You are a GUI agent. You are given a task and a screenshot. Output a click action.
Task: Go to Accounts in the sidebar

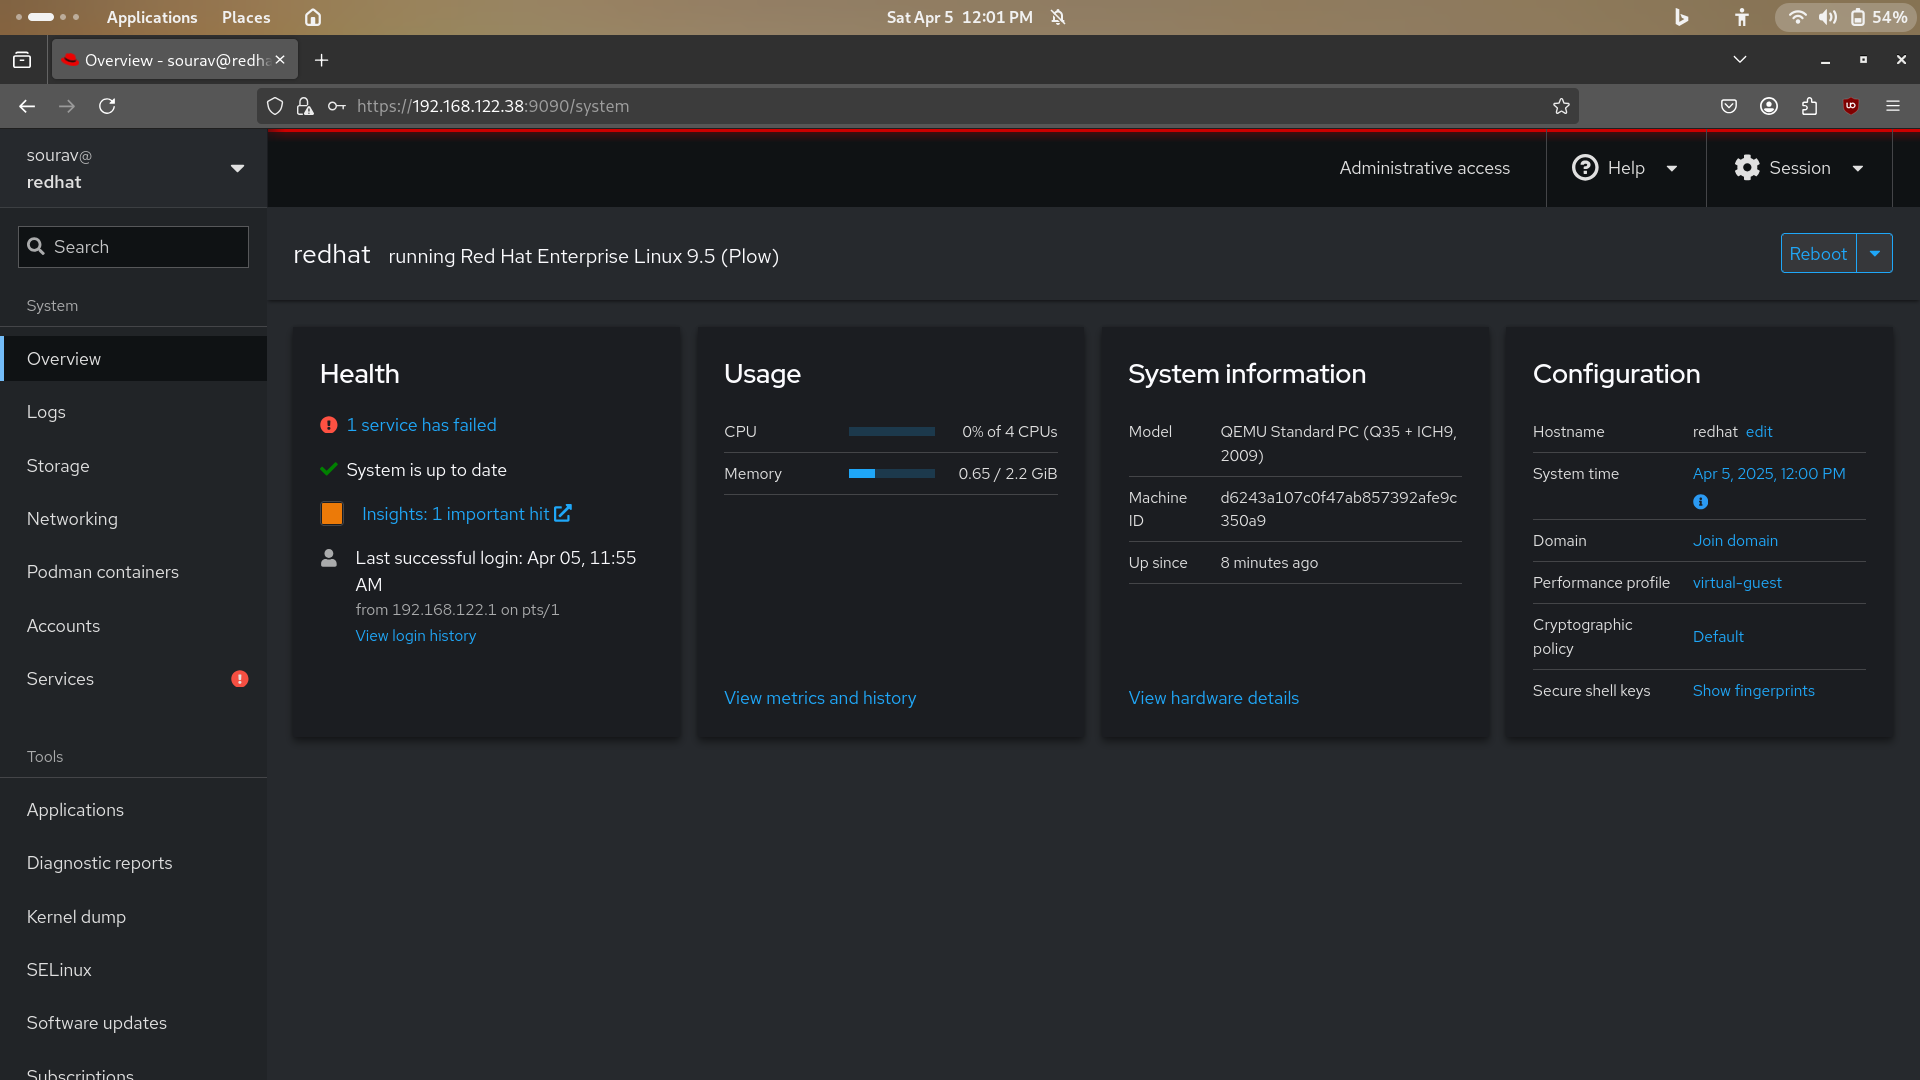(x=134, y=626)
